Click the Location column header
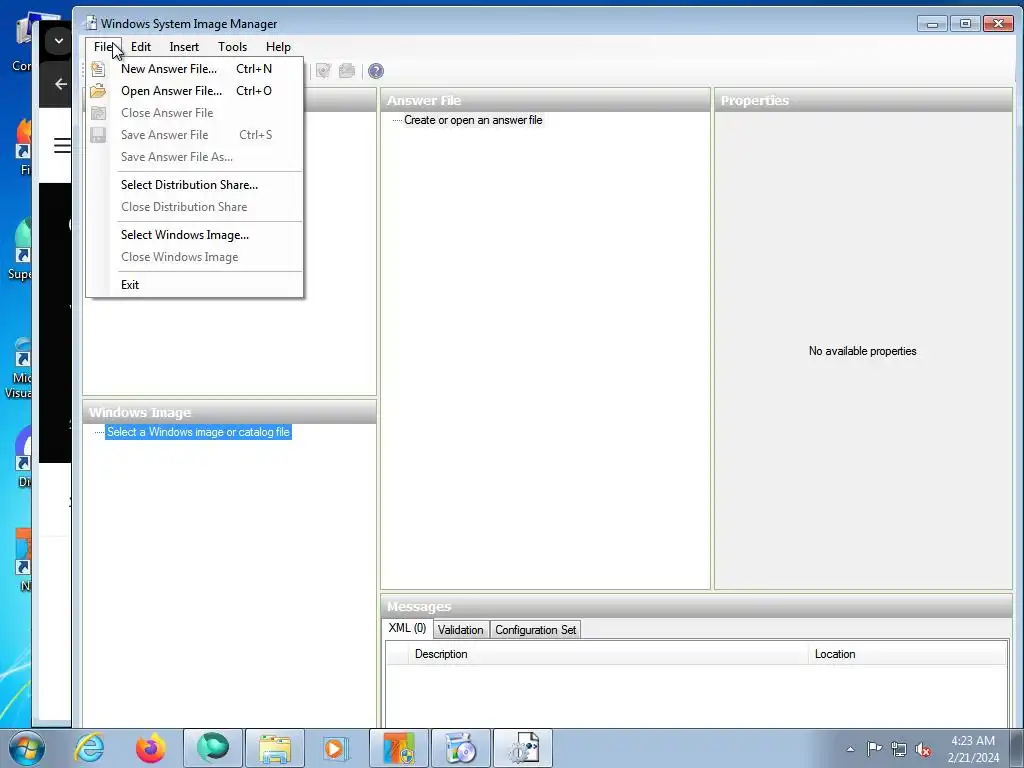 tap(908, 654)
